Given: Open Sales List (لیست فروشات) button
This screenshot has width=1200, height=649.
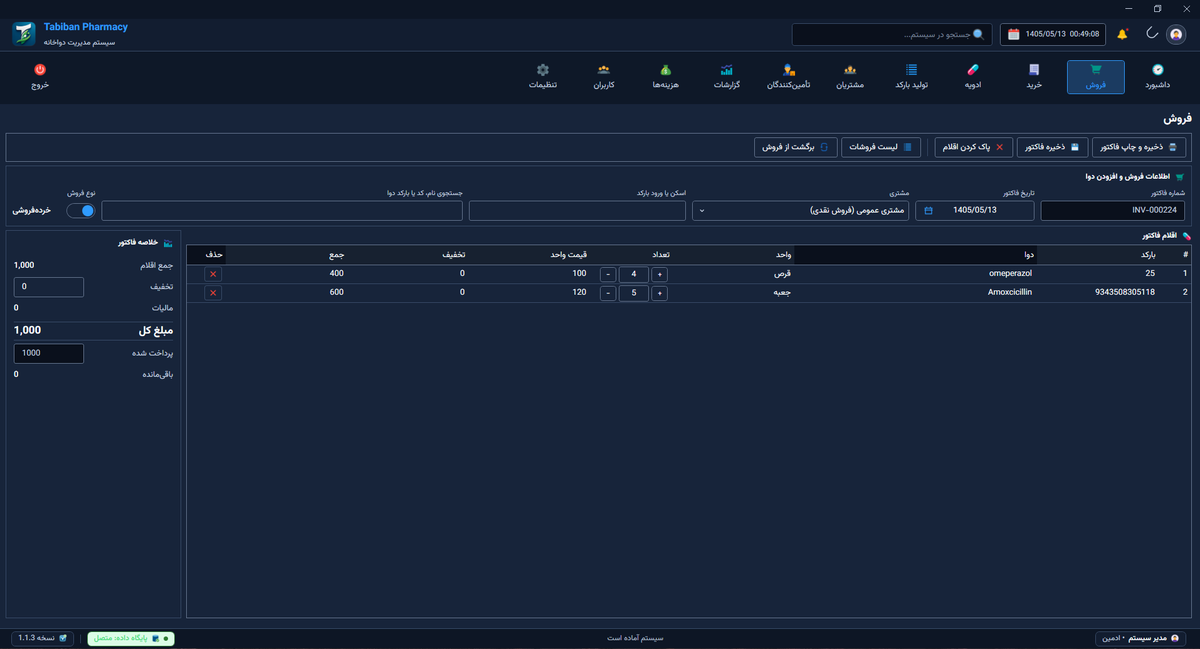Looking at the screenshot, I should click(x=881, y=147).
